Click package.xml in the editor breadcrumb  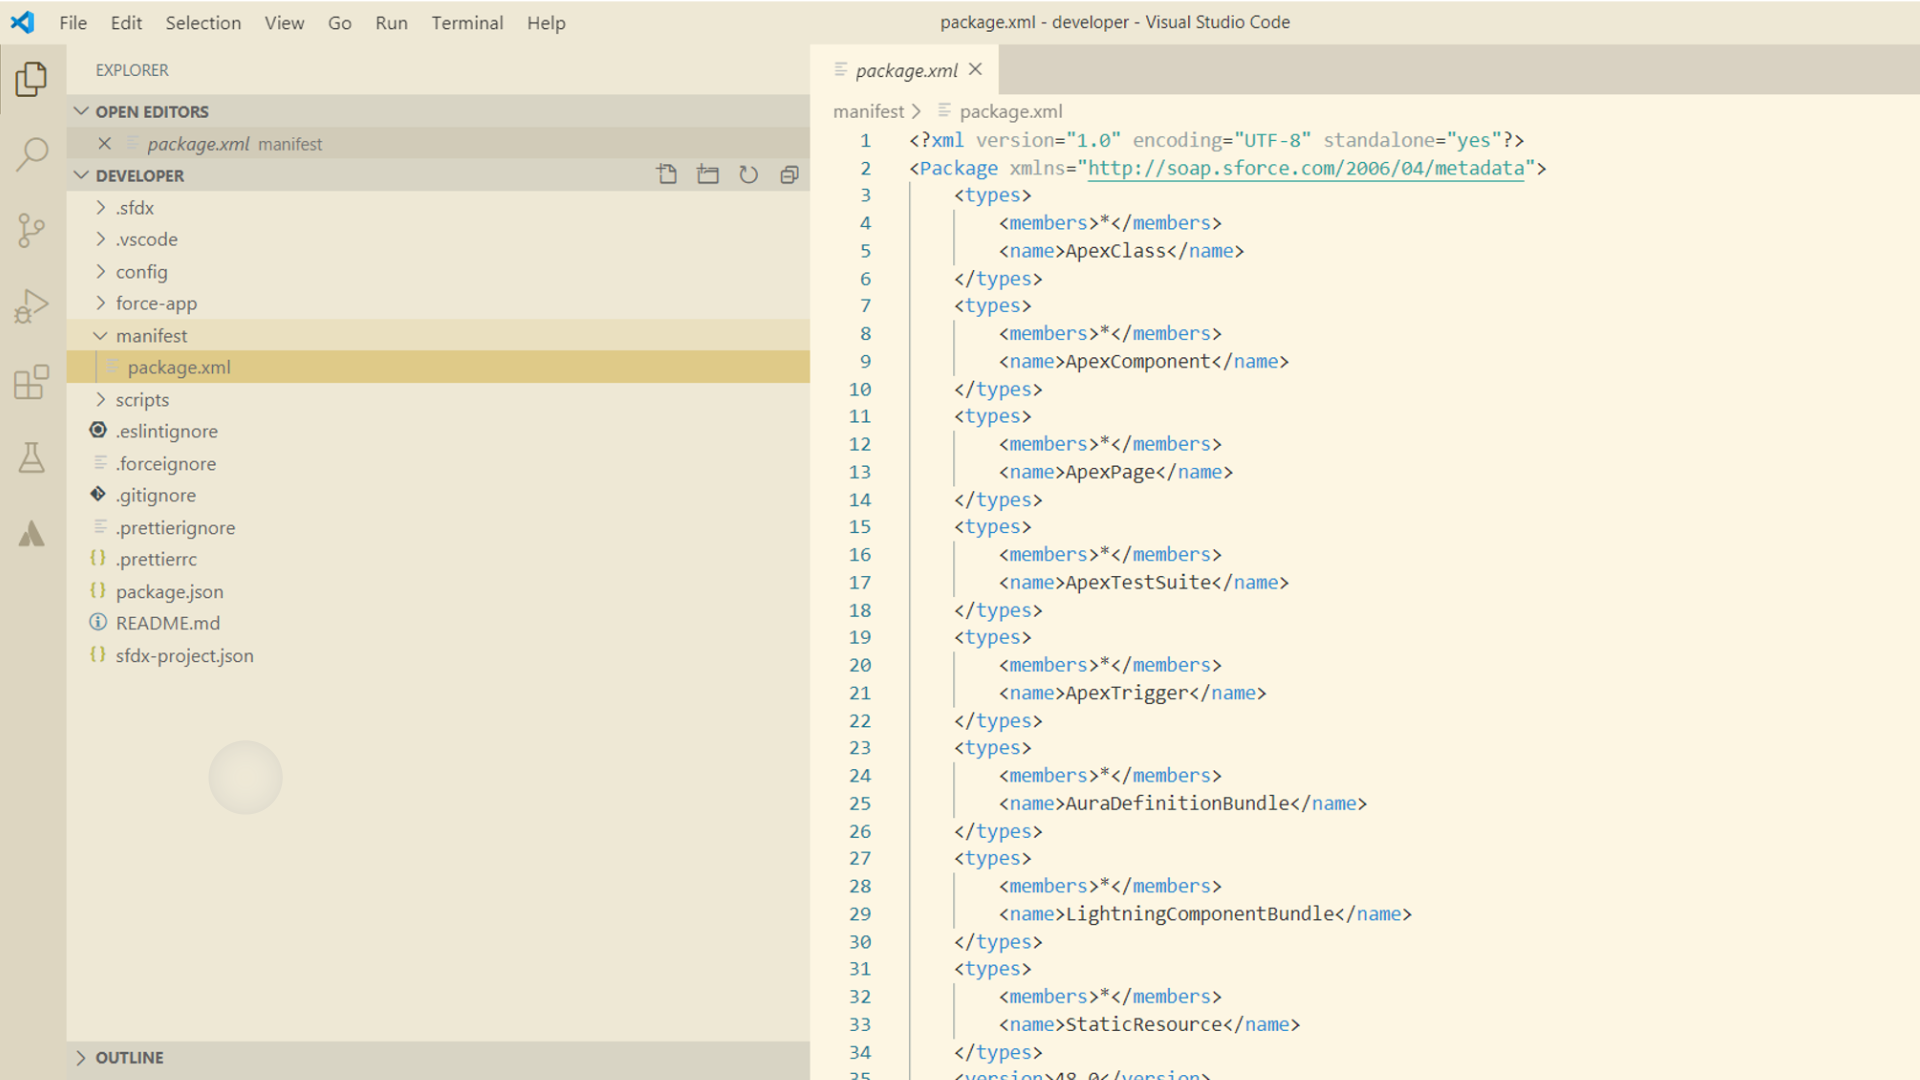tap(1011, 111)
